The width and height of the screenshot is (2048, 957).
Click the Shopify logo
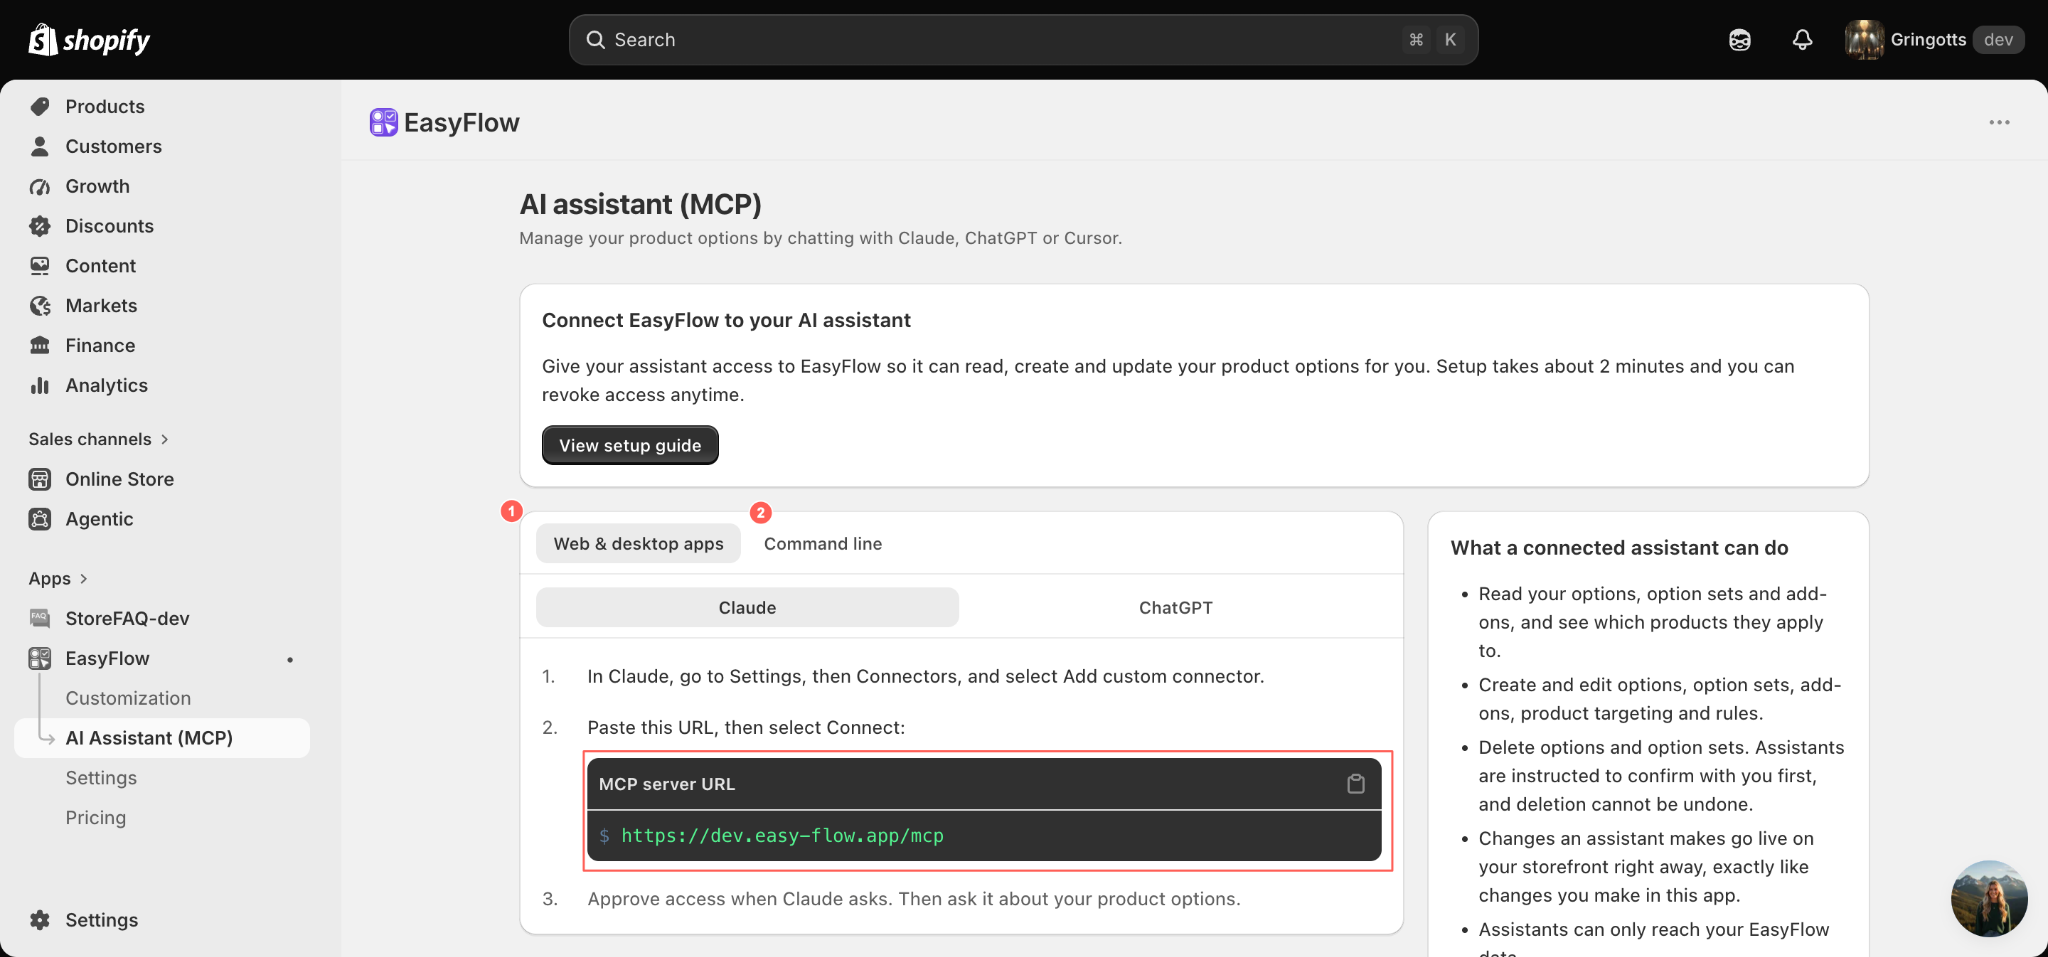[x=89, y=40]
